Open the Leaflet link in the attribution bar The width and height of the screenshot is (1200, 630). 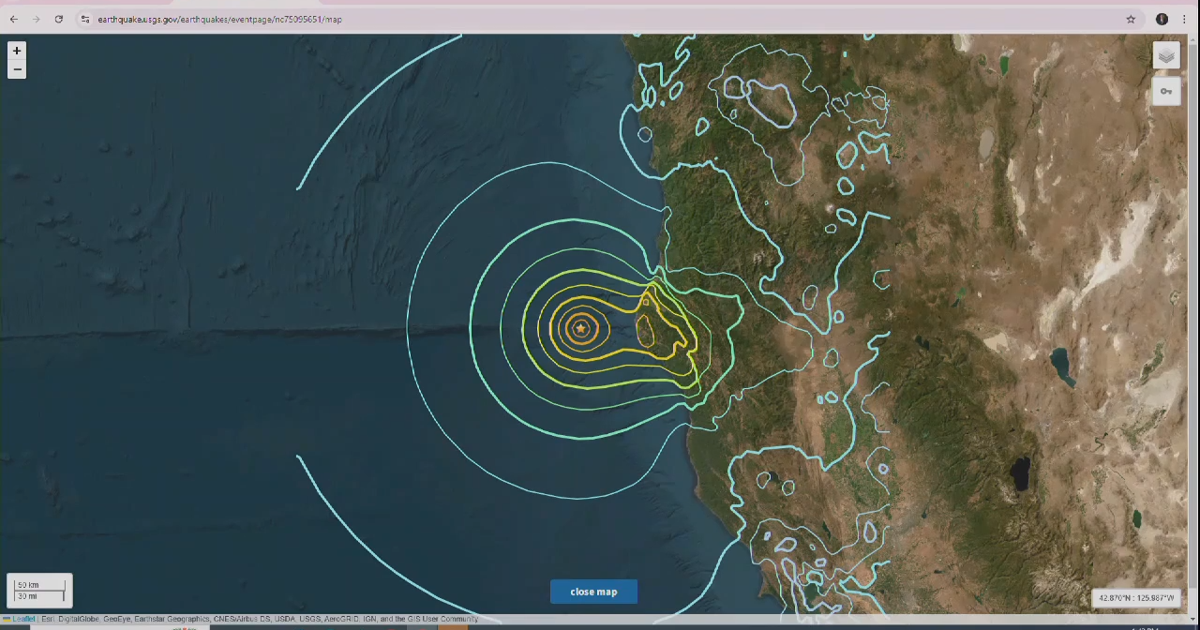(x=22, y=620)
